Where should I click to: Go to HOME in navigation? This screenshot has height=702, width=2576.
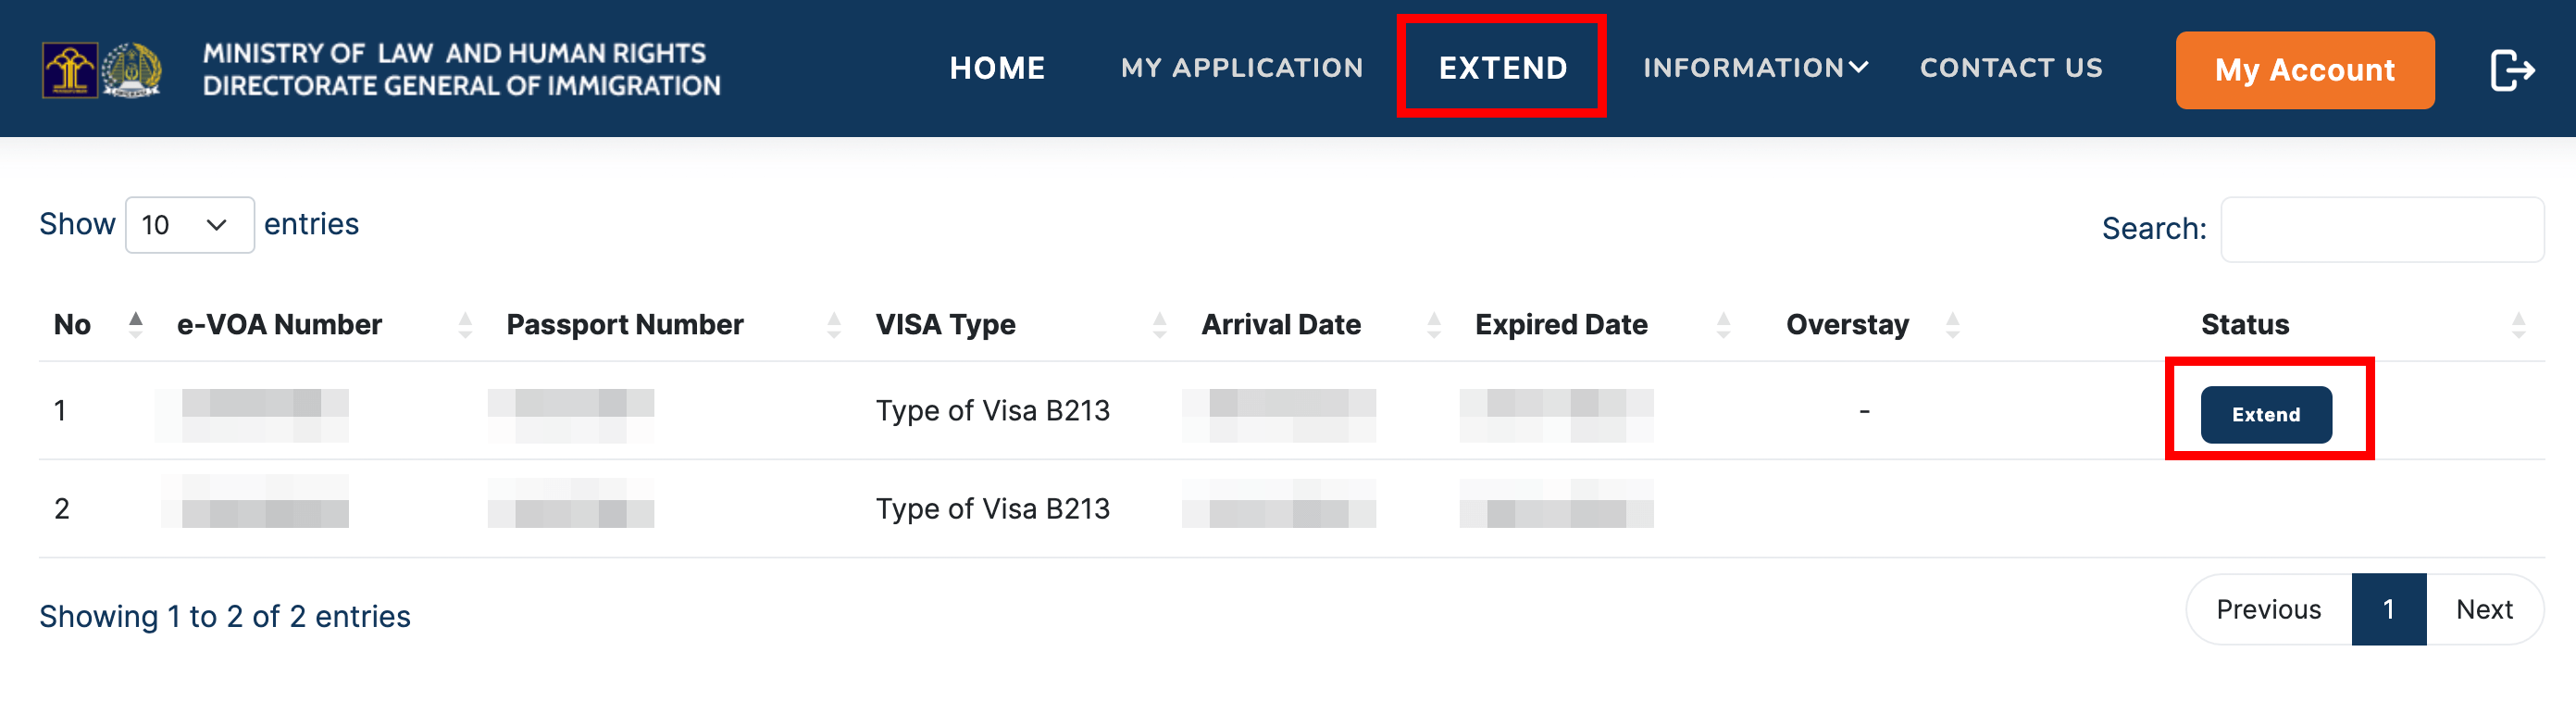click(x=997, y=68)
